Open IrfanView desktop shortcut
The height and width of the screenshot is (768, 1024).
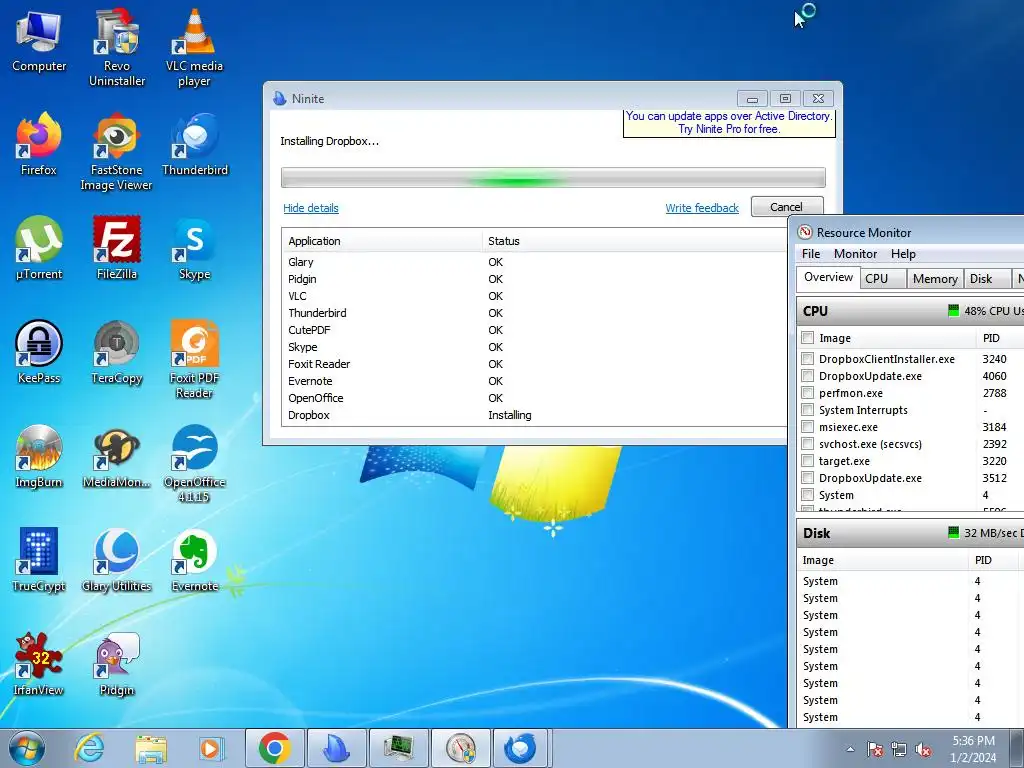(39, 664)
